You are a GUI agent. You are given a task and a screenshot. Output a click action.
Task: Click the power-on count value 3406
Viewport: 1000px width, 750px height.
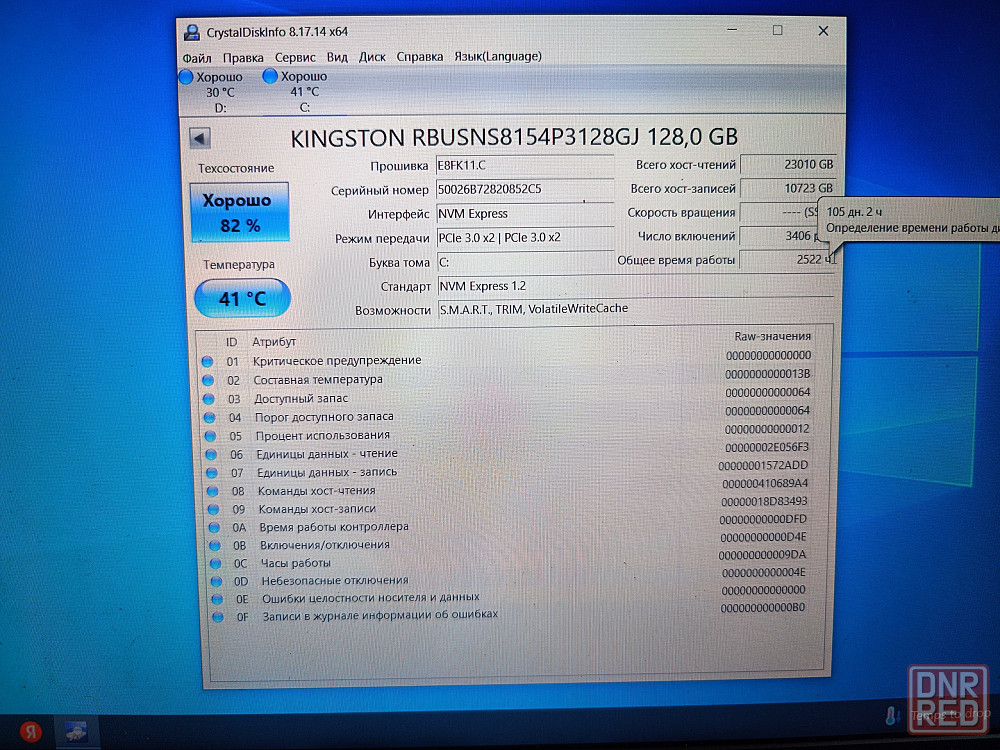coord(779,236)
